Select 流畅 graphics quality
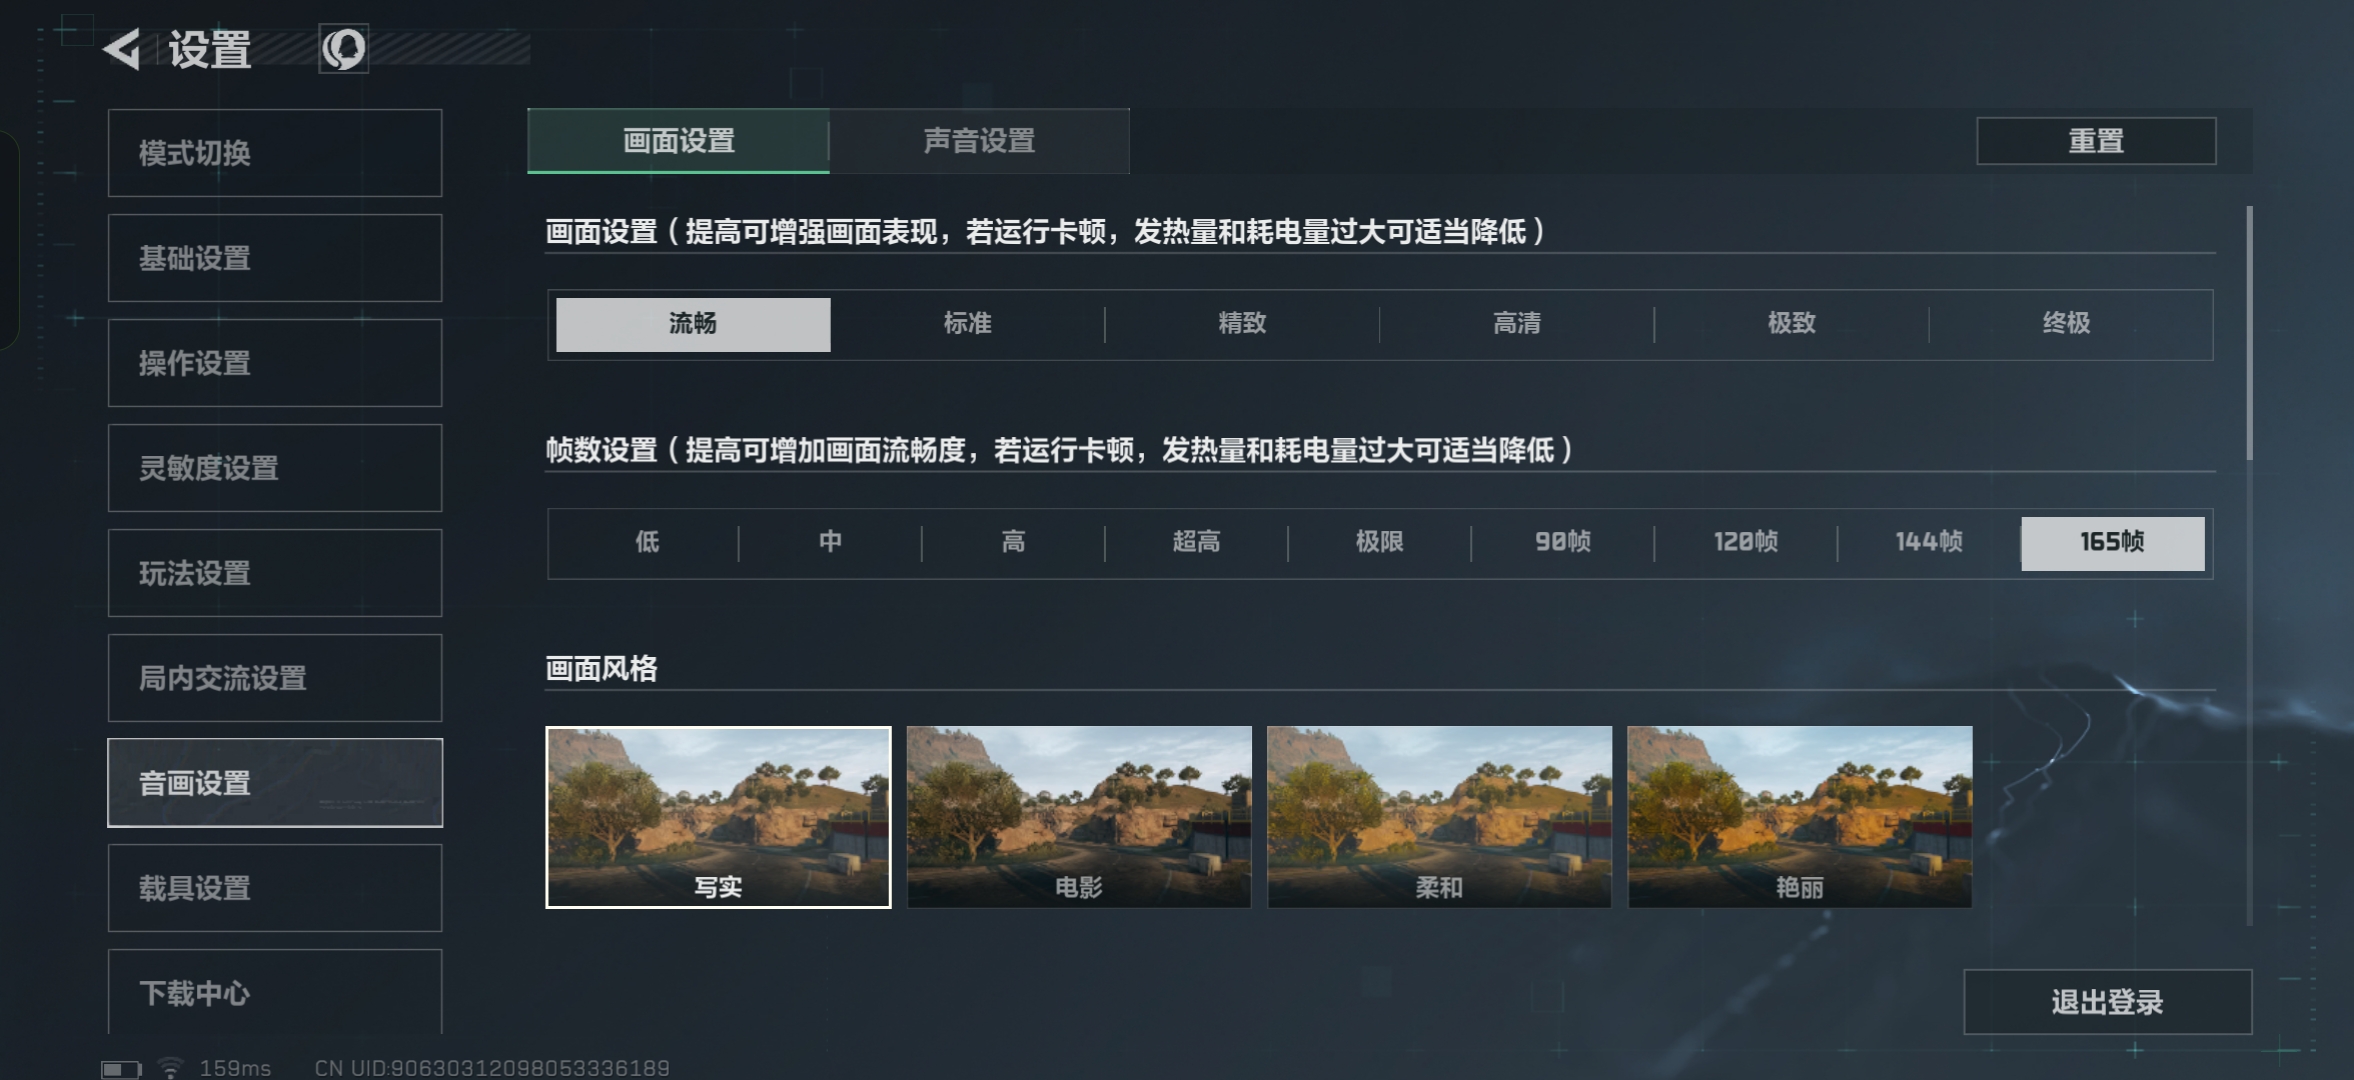 click(x=693, y=324)
